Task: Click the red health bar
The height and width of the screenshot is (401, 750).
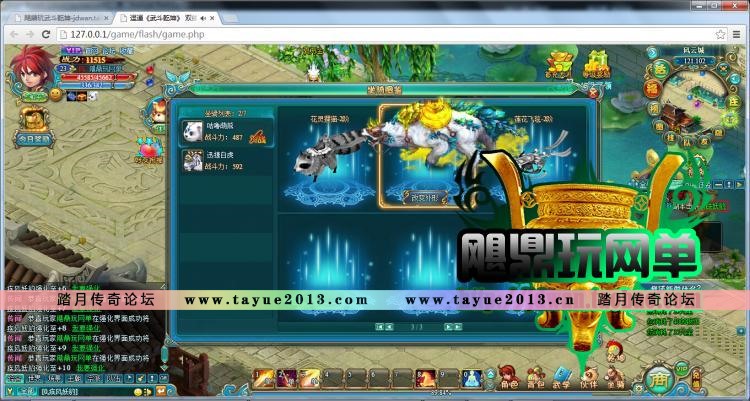Action: (x=97, y=77)
